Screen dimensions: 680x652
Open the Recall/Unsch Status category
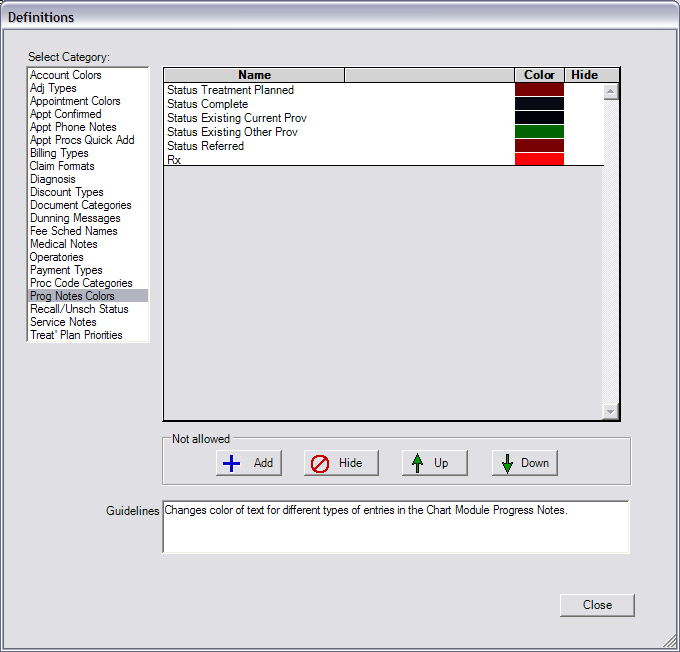coord(79,309)
